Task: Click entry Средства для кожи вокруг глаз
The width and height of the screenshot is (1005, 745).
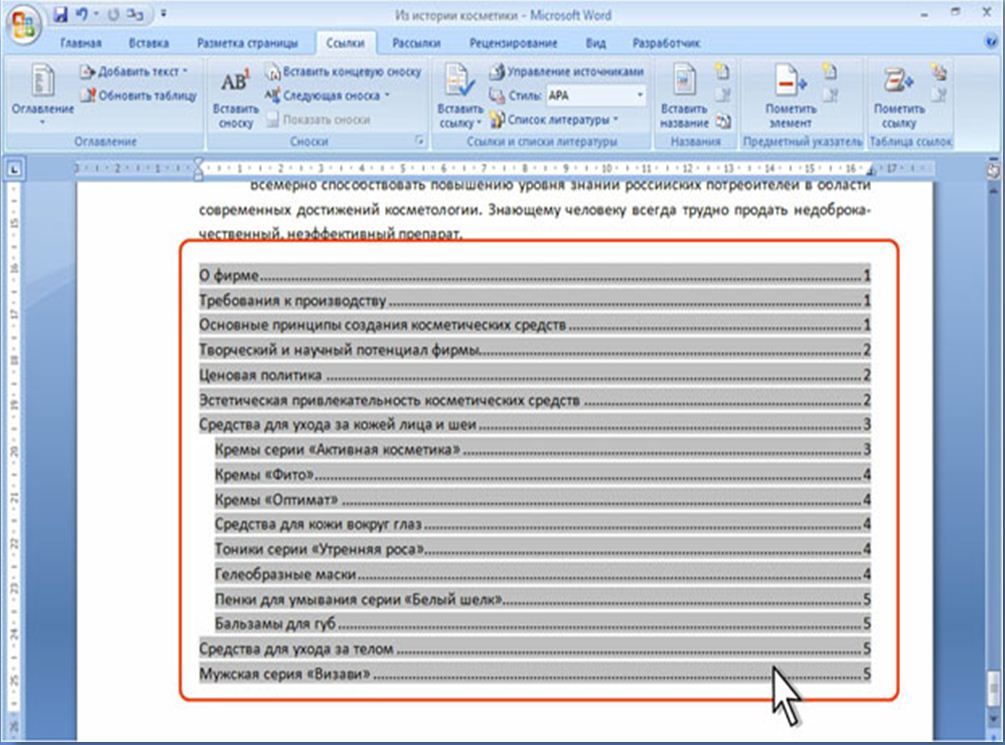Action: coord(542,524)
